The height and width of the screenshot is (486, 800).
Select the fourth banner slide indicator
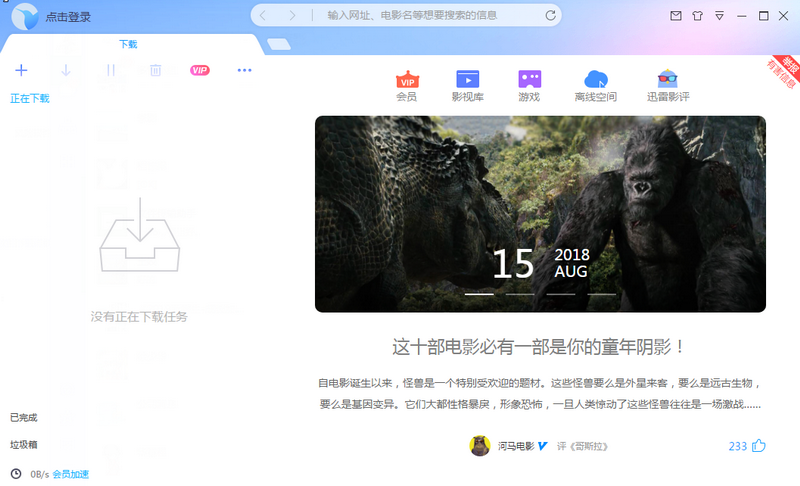click(x=602, y=294)
